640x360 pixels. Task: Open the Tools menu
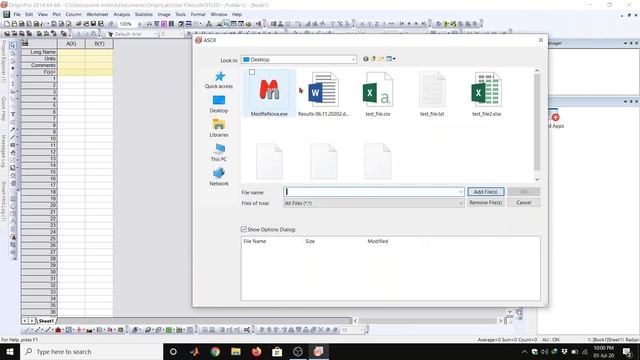pyautogui.click(x=180, y=14)
